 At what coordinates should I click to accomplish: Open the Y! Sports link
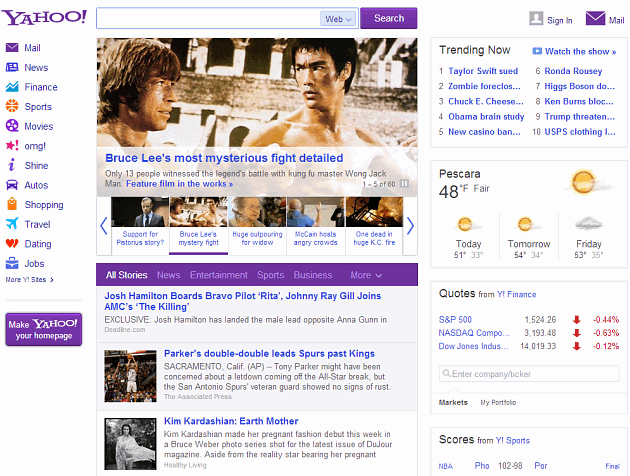[513, 441]
